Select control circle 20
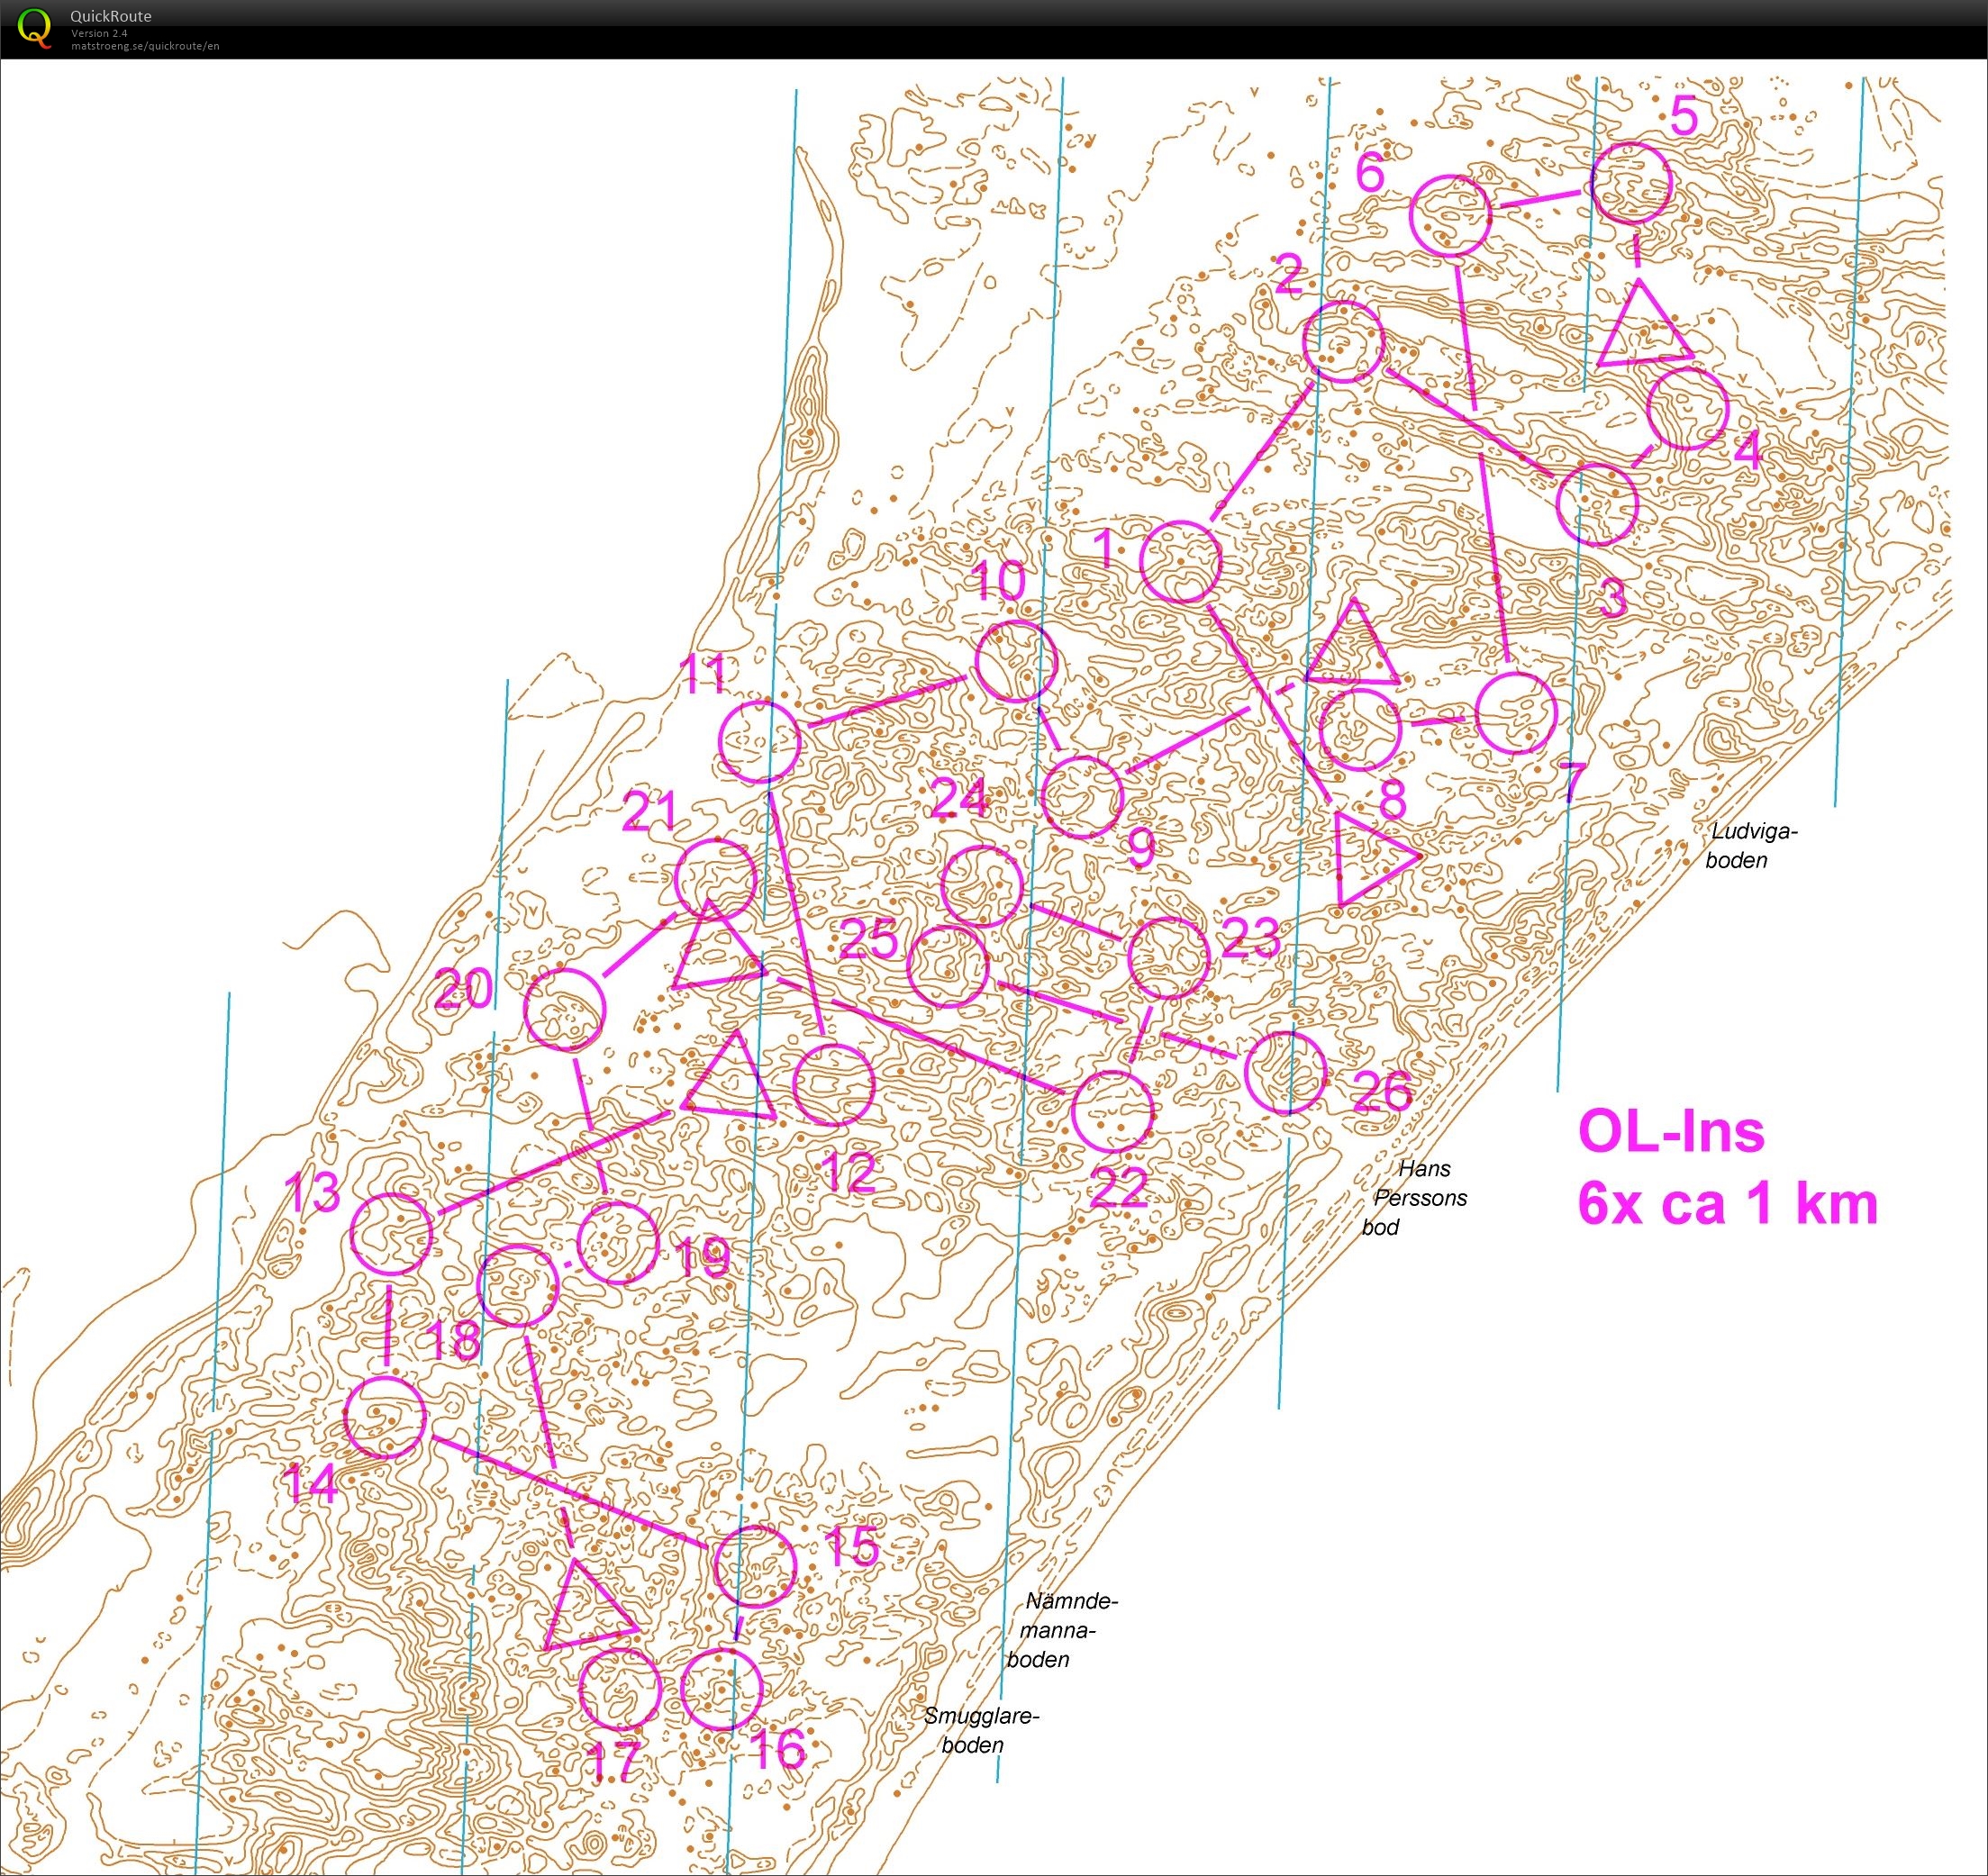1988x1876 pixels. point(565,1009)
